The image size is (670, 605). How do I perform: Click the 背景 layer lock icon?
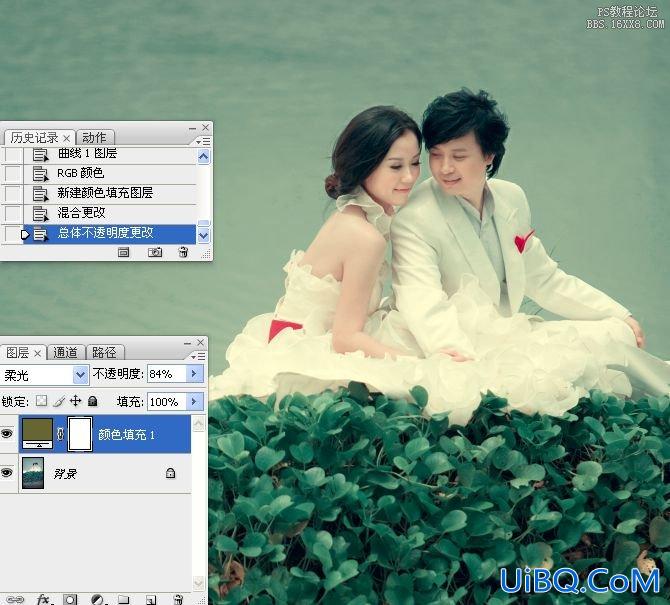pyautogui.click(x=170, y=473)
